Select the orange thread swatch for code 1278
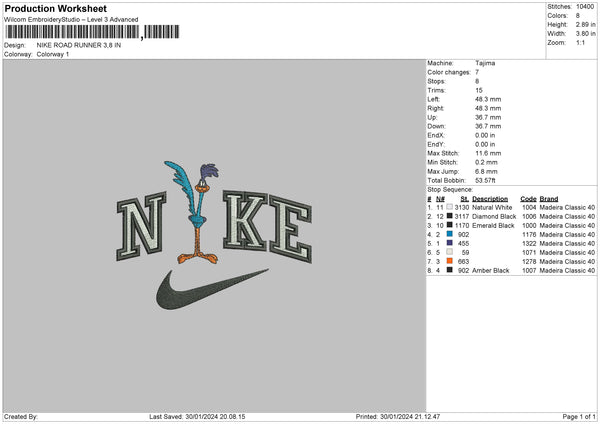This screenshot has width=600, height=424. (x=450, y=261)
